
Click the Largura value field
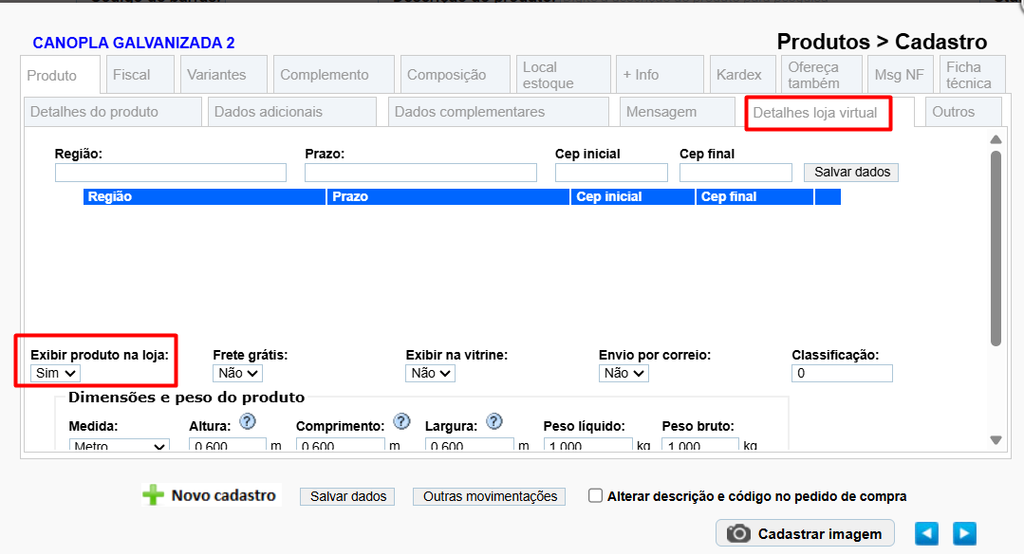[x=470, y=445]
